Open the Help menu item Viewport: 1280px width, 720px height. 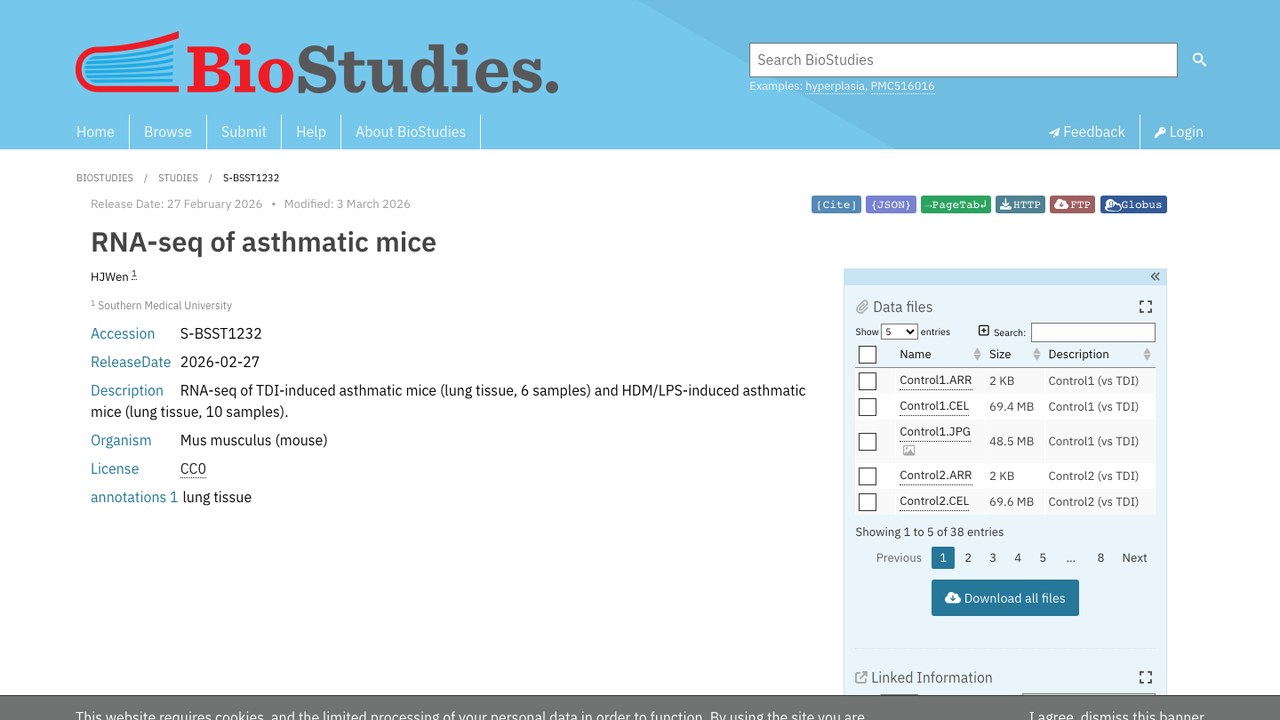311,132
